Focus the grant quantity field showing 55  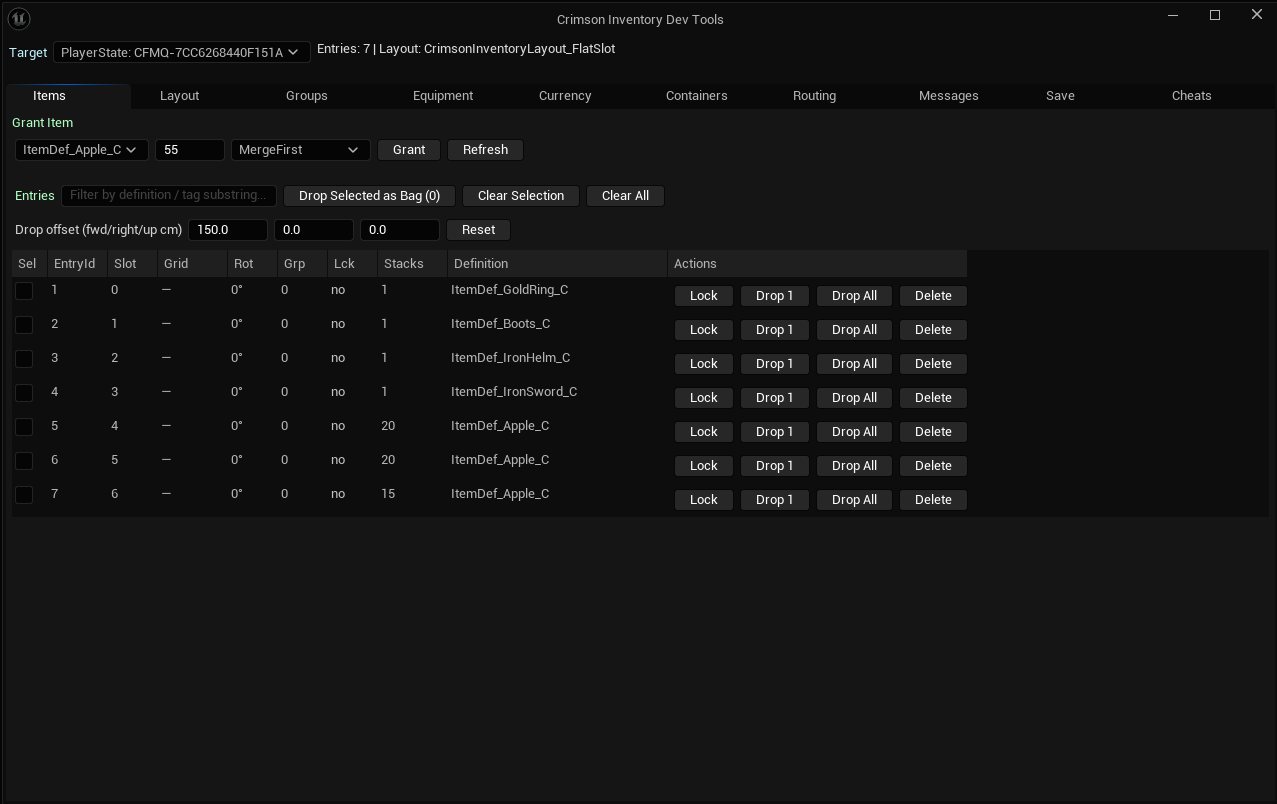(190, 150)
